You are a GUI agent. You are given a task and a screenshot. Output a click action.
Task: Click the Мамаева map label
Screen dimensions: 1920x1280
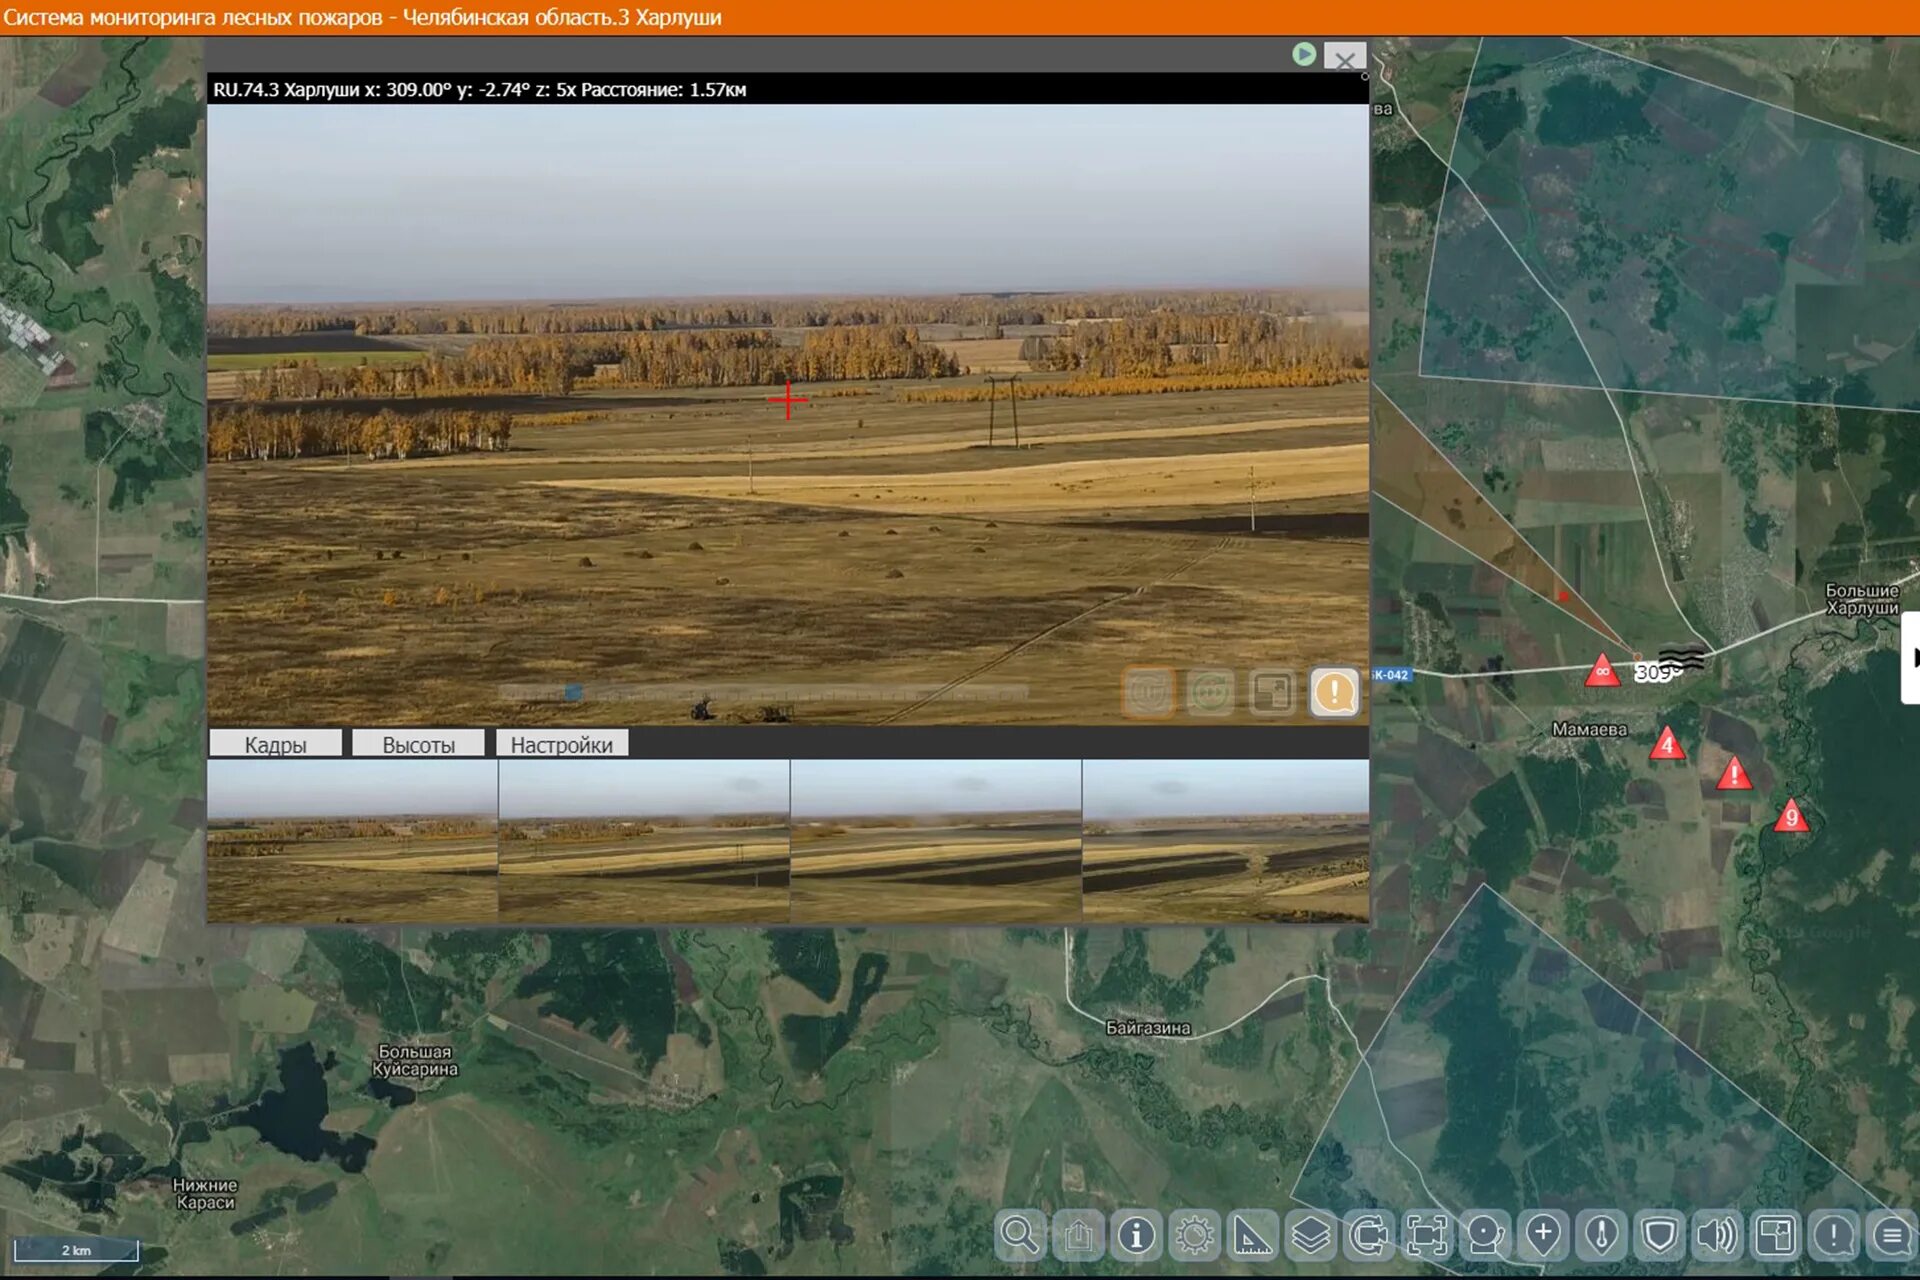pyautogui.click(x=1589, y=729)
